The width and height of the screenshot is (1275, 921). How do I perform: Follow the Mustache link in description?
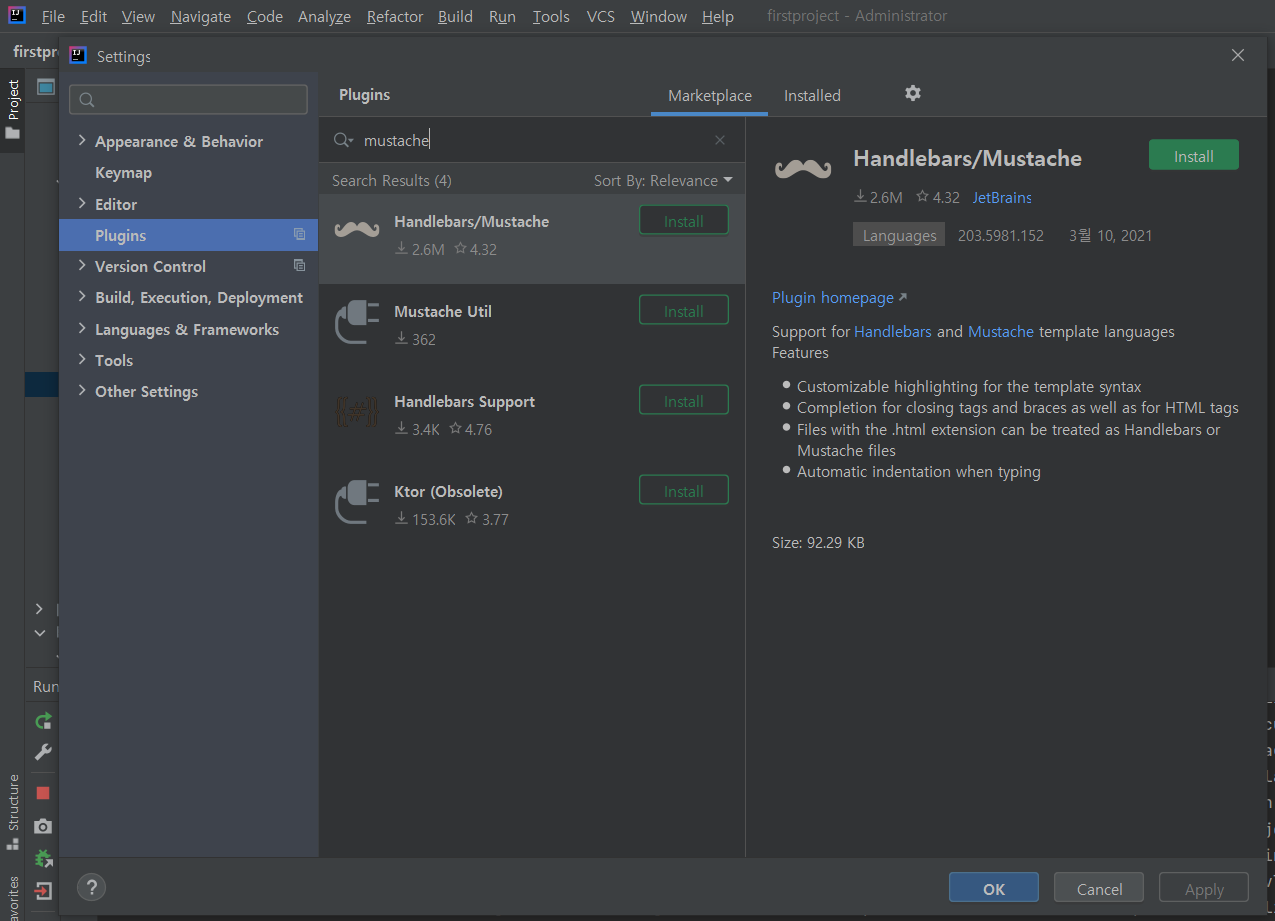coord(1001,331)
